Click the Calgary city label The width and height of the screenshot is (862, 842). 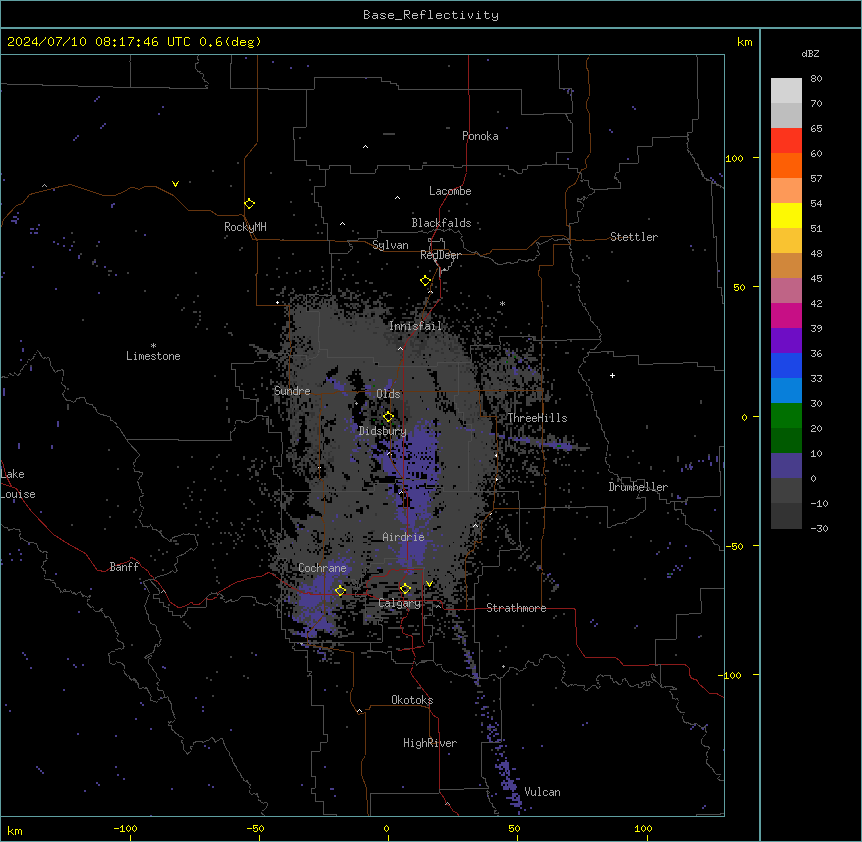click(400, 603)
